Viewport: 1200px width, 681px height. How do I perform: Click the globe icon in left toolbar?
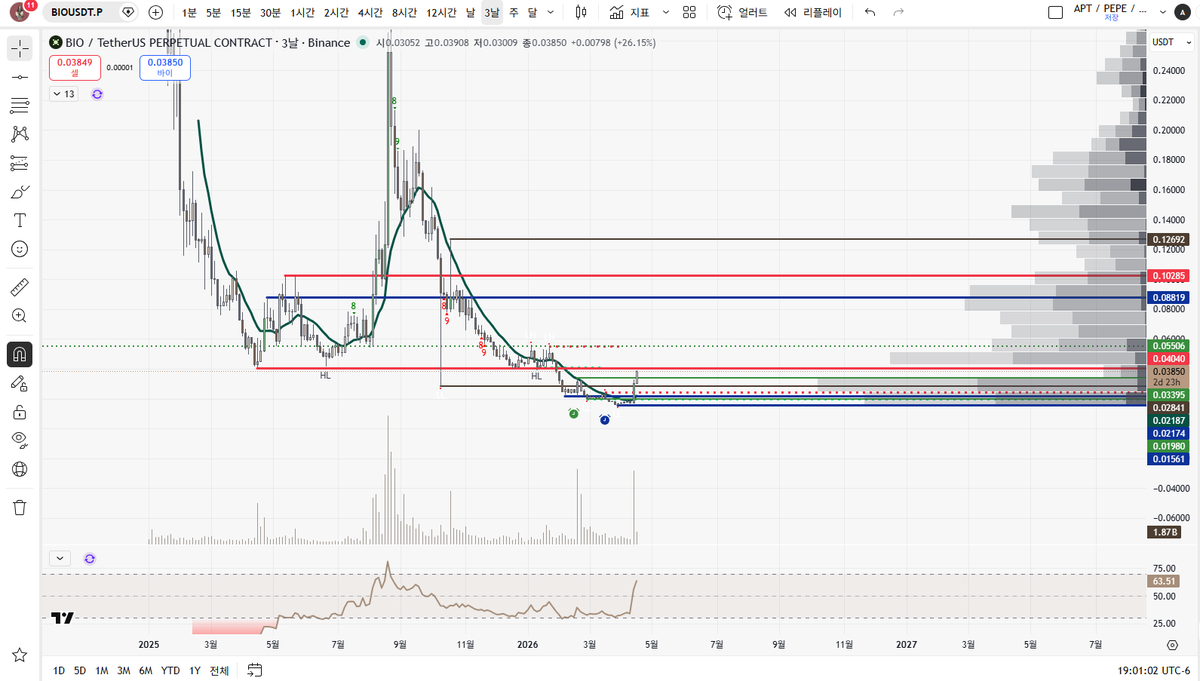point(19,468)
